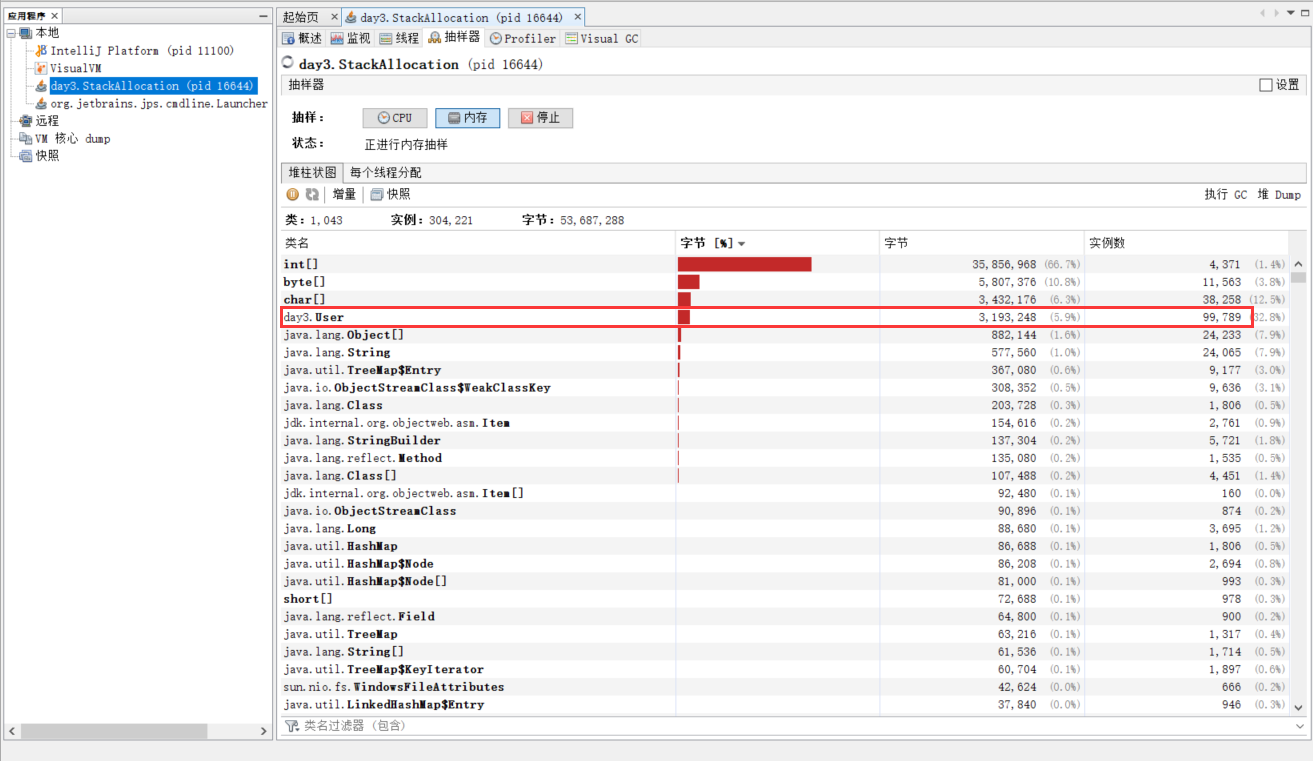Viewport: 1313px width, 761px height.
Task: Switch to the 起始页 start page tab
Action: pos(308,17)
